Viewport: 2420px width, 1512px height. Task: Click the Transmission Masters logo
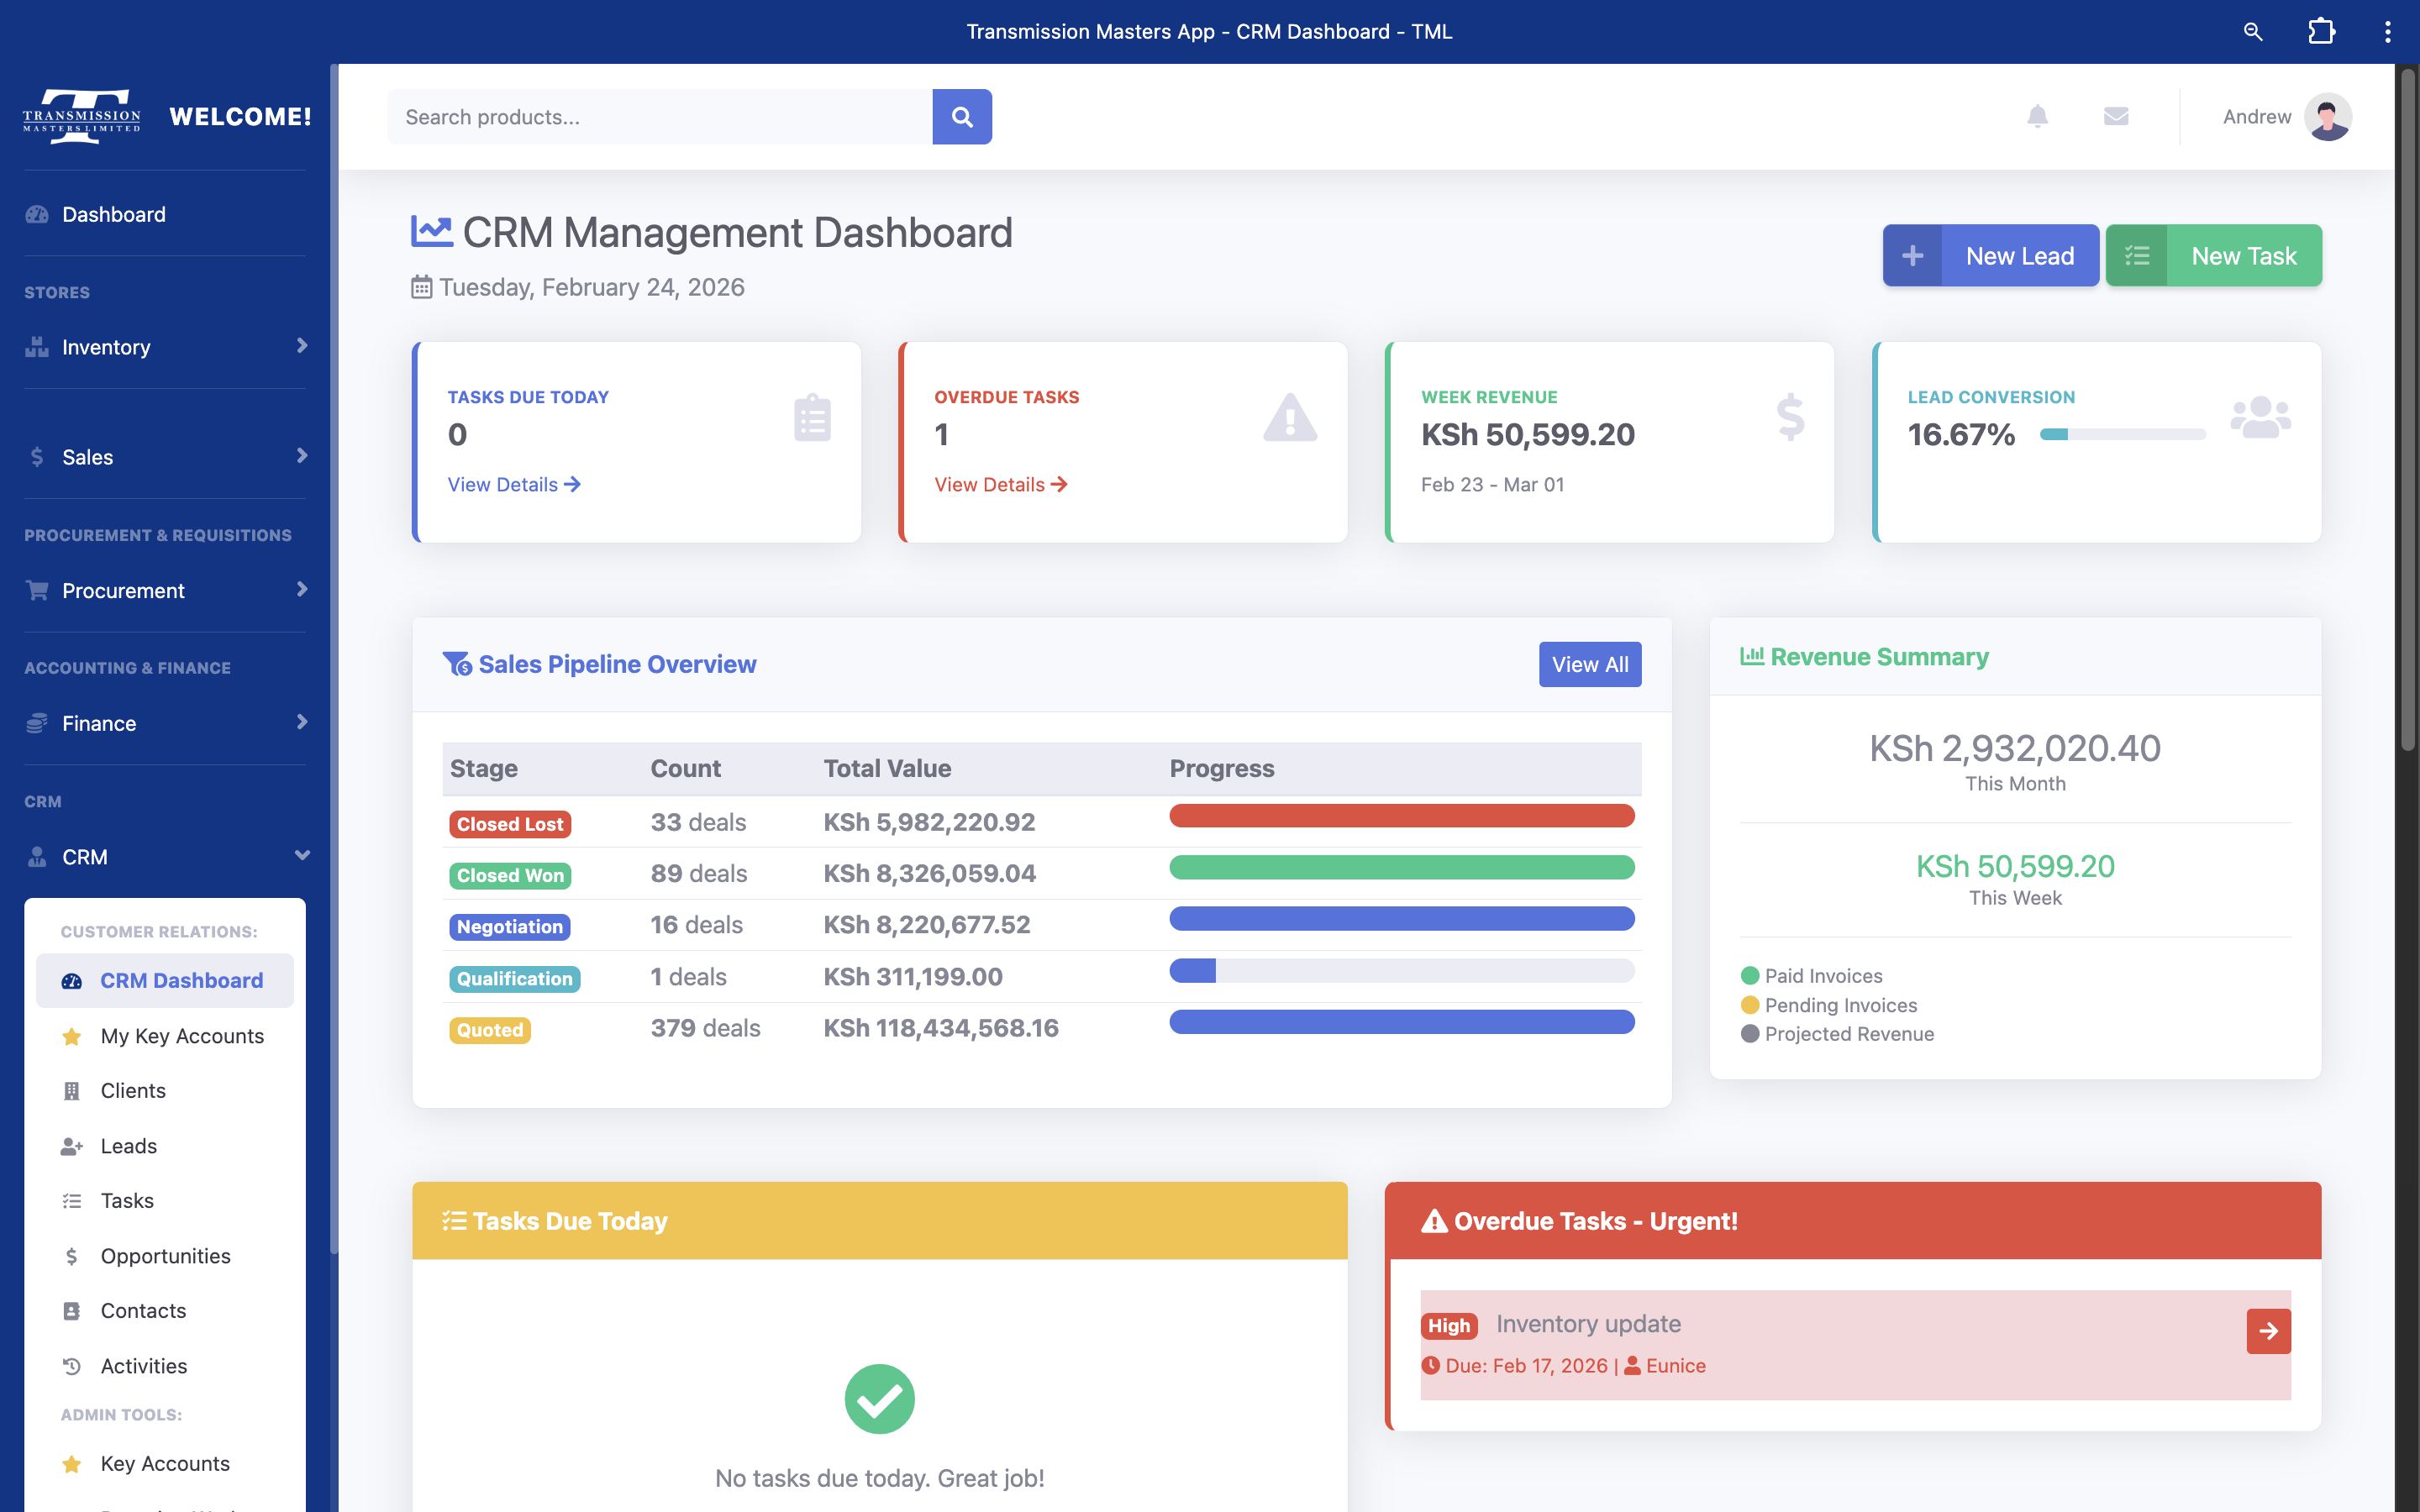point(80,116)
